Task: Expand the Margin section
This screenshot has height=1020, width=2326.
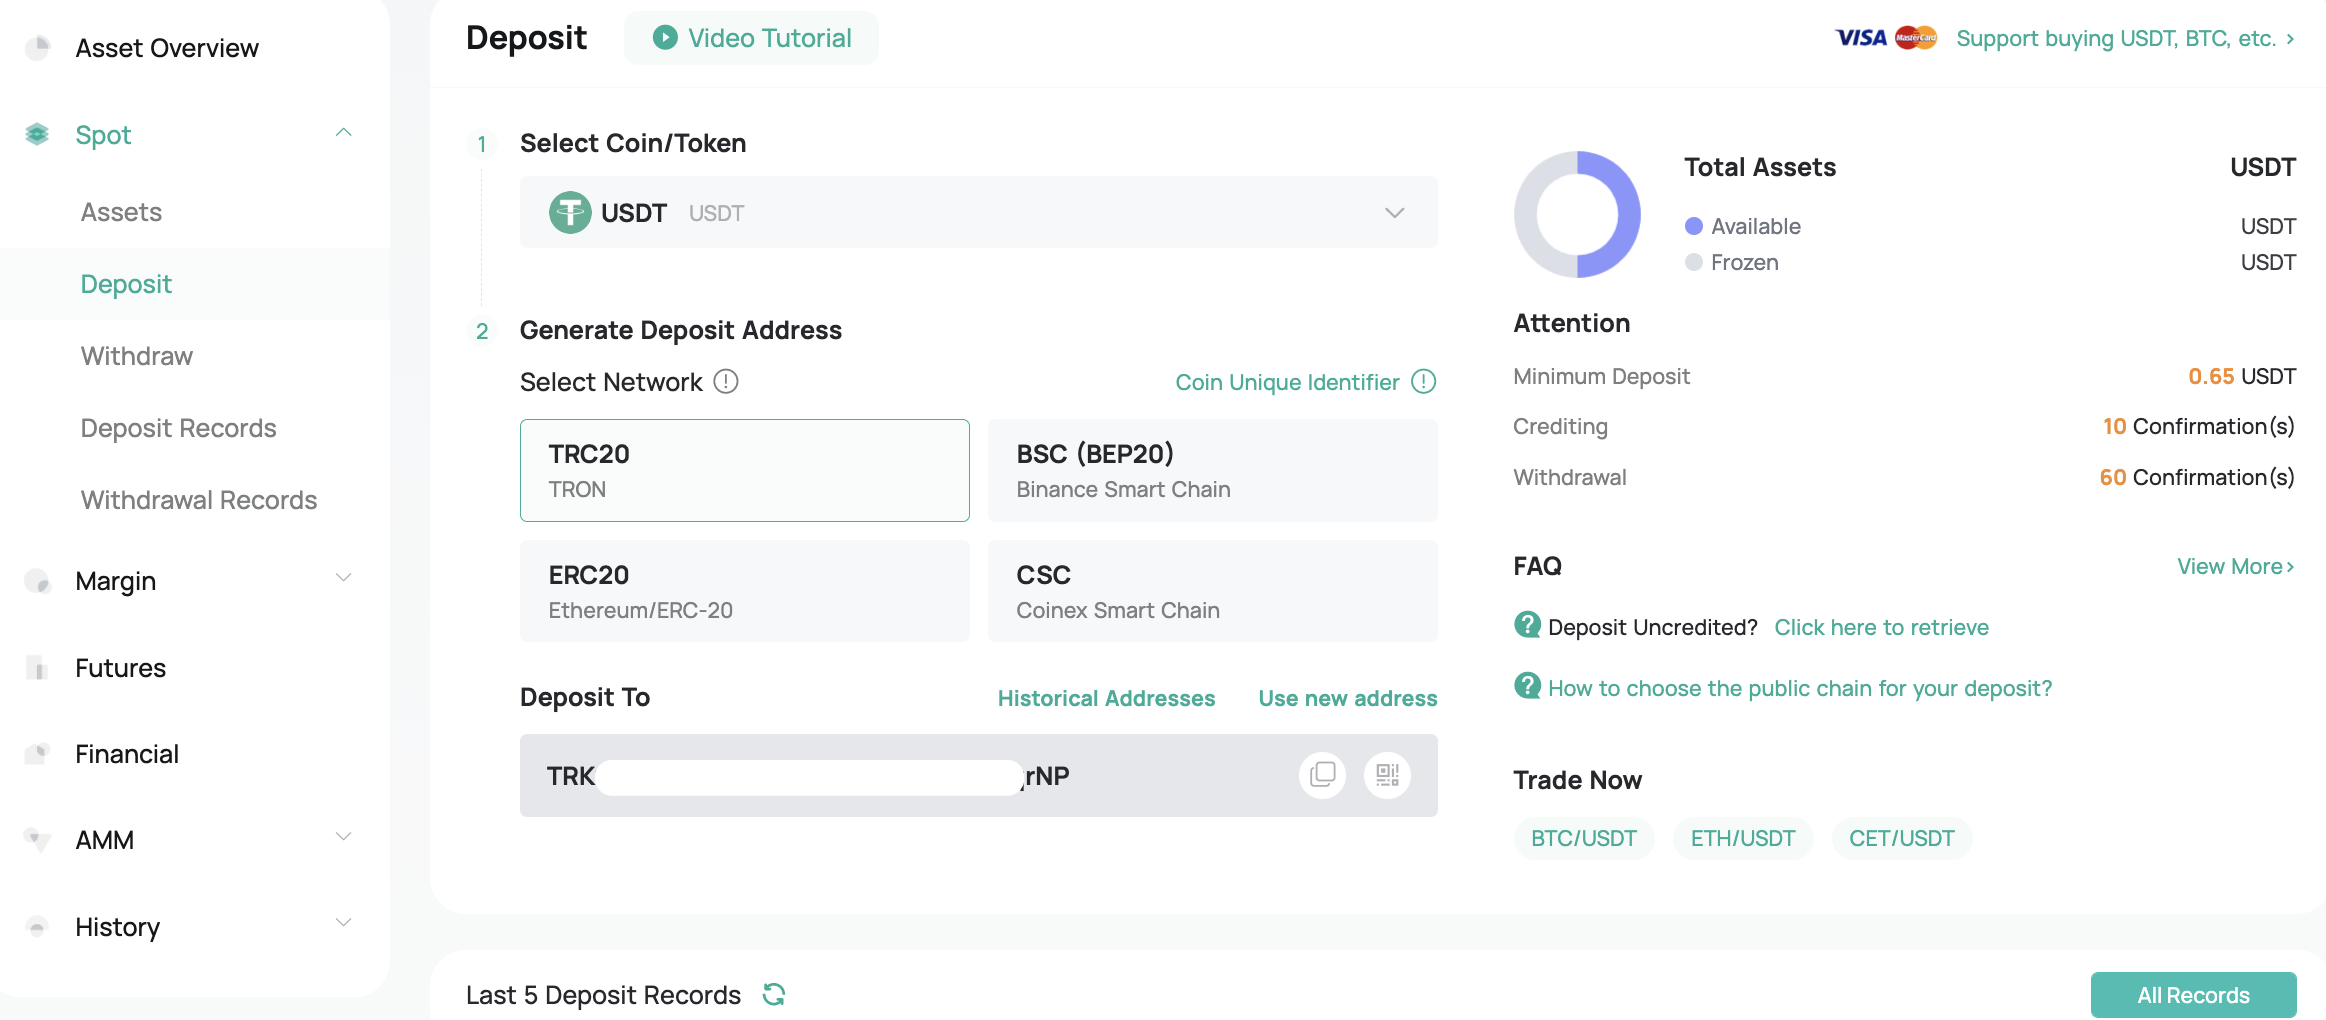Action: (x=344, y=578)
